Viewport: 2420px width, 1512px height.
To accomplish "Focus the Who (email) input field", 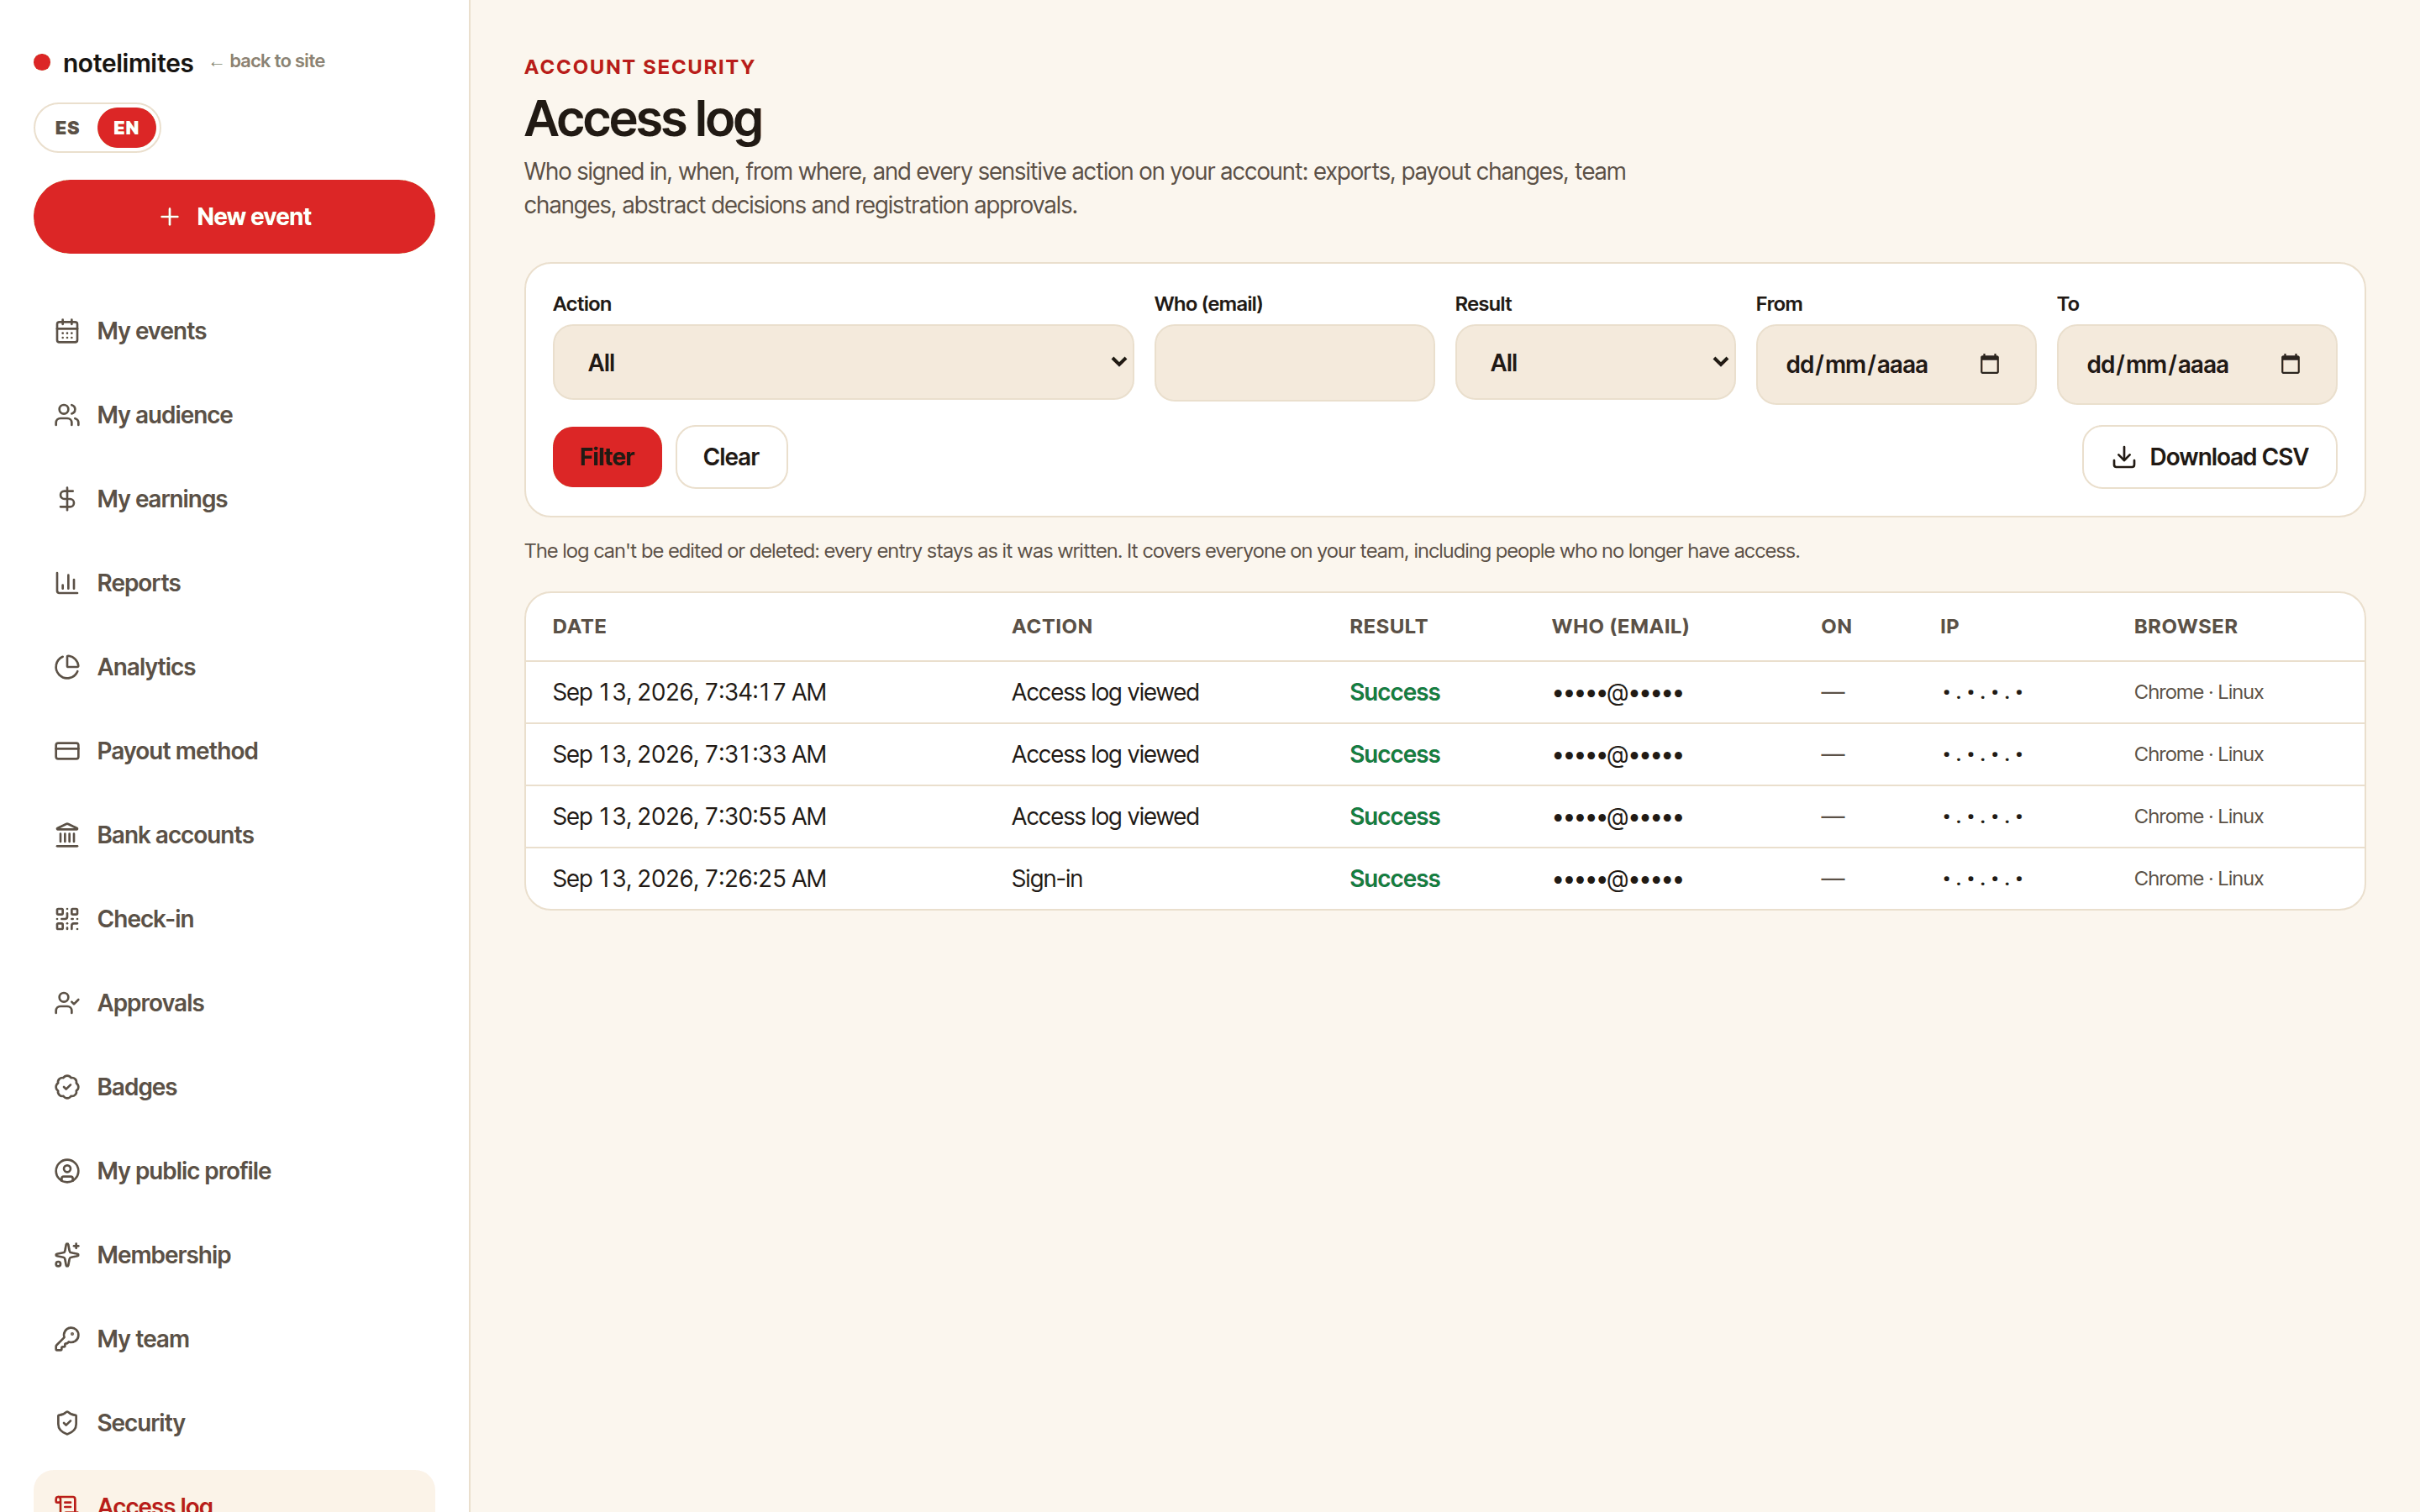I will (1294, 363).
